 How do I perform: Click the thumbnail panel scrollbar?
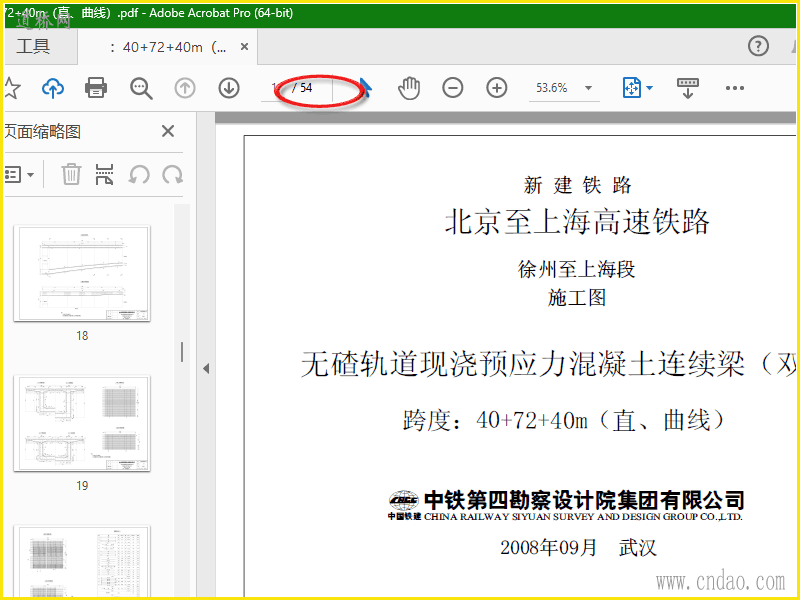182,352
